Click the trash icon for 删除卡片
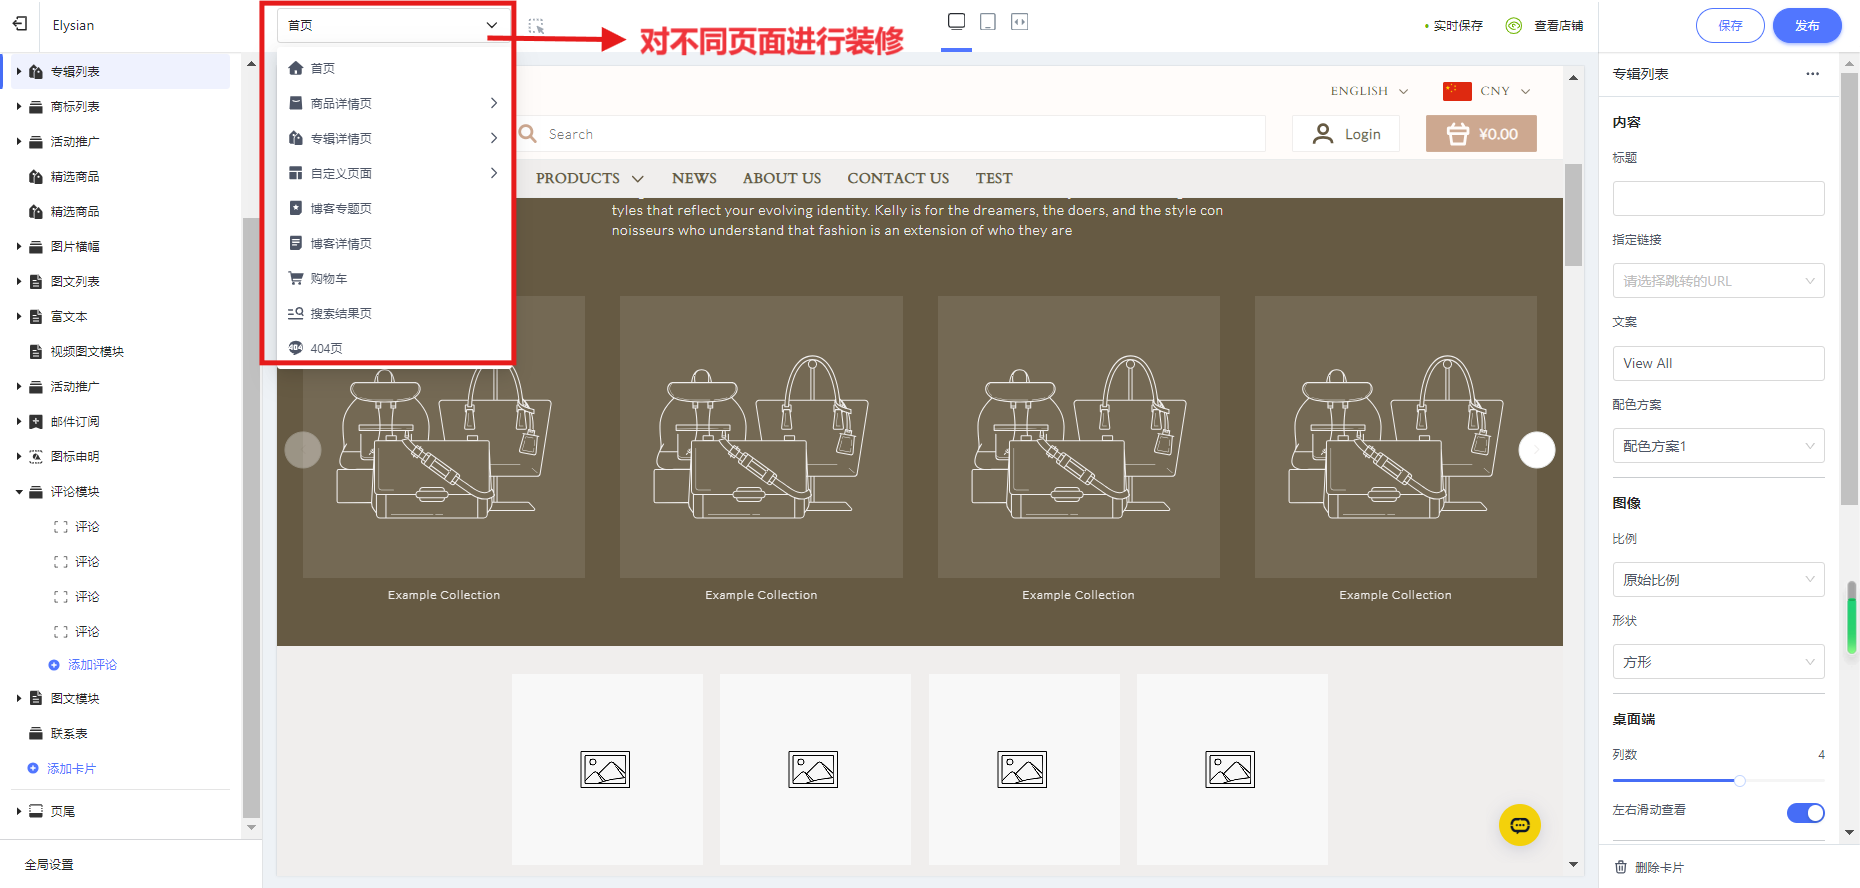This screenshot has width=1860, height=888. click(1621, 867)
